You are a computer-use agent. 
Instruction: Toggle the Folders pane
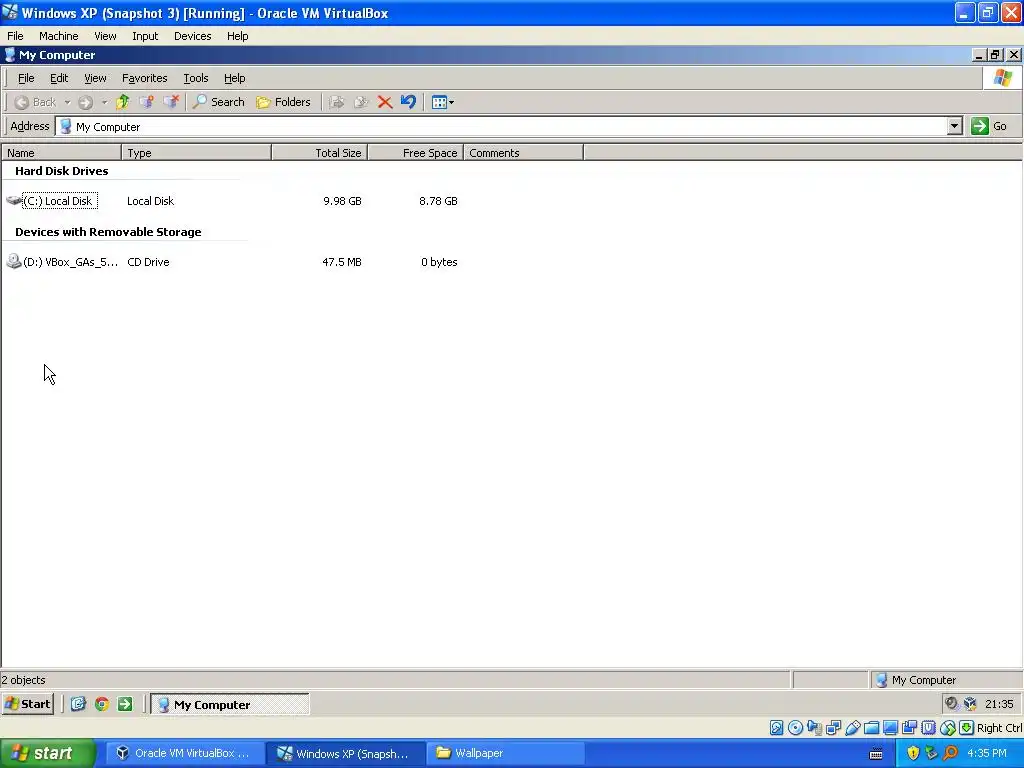(283, 102)
